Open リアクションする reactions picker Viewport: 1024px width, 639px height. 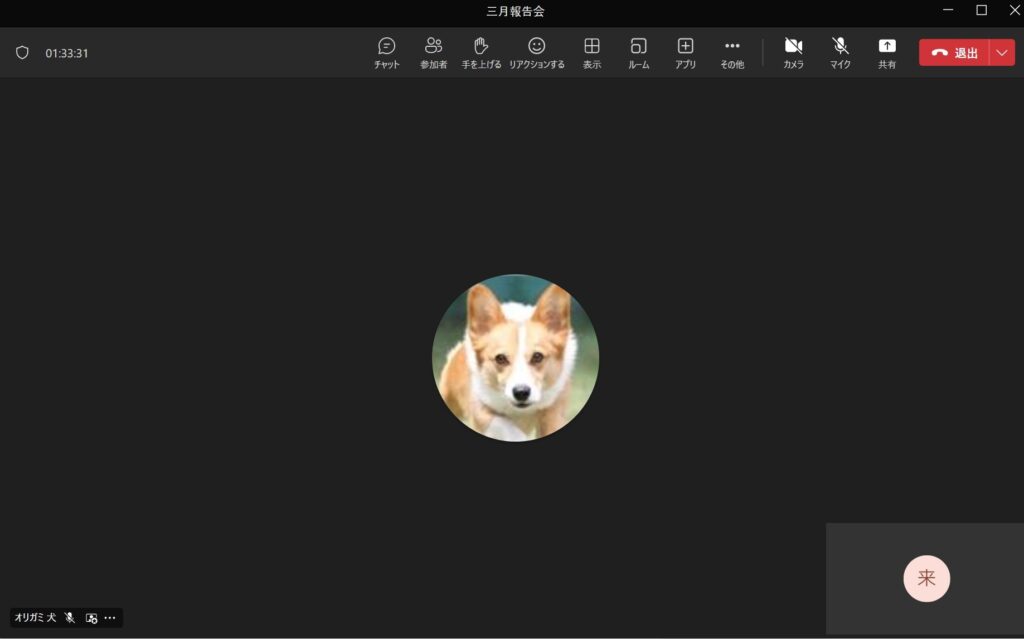pyautogui.click(x=536, y=52)
